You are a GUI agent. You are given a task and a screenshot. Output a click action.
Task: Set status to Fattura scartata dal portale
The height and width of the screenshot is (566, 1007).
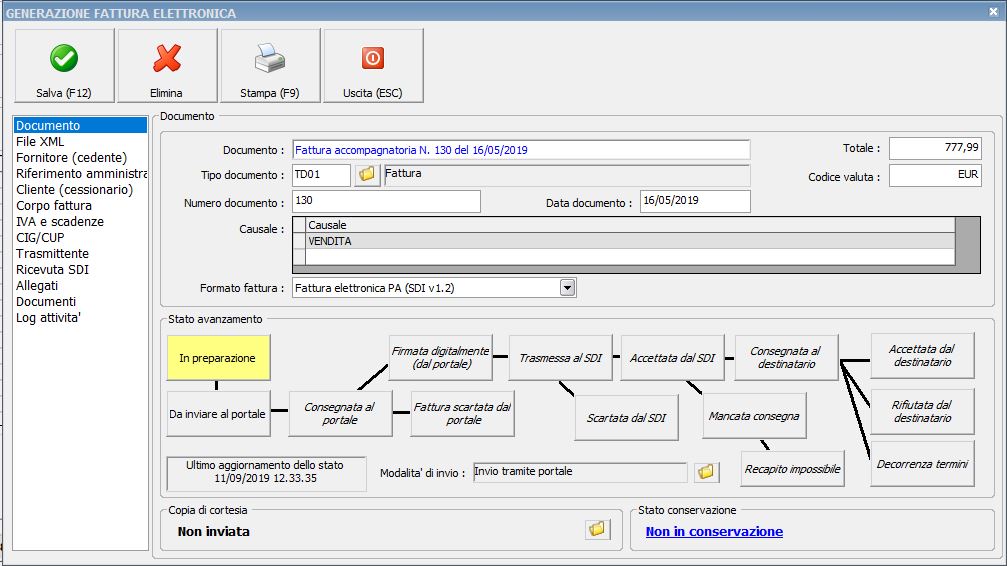pyautogui.click(x=462, y=414)
